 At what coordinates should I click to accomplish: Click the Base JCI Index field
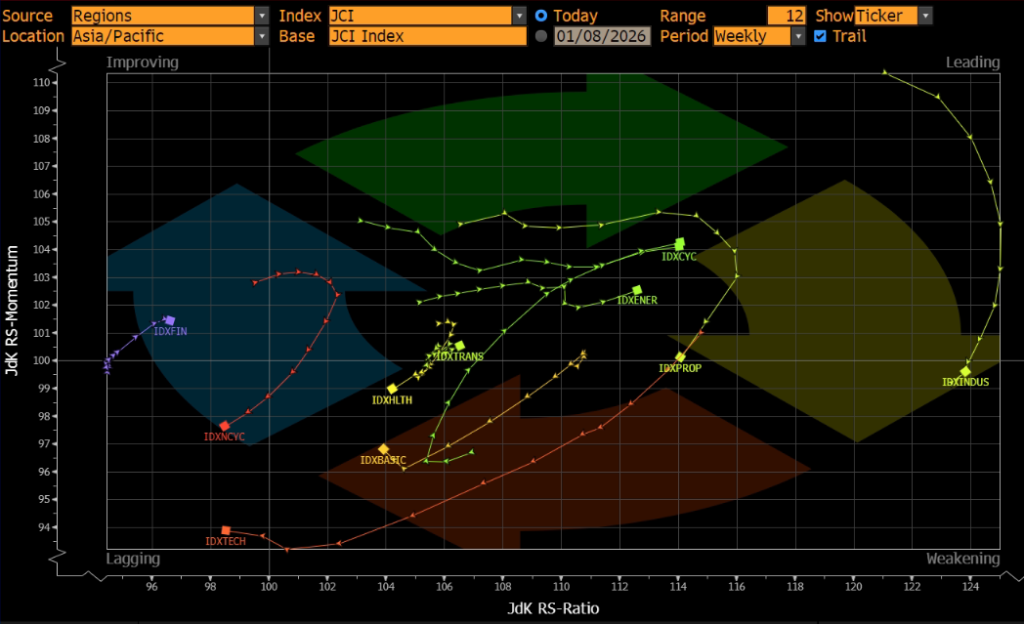(x=427, y=36)
